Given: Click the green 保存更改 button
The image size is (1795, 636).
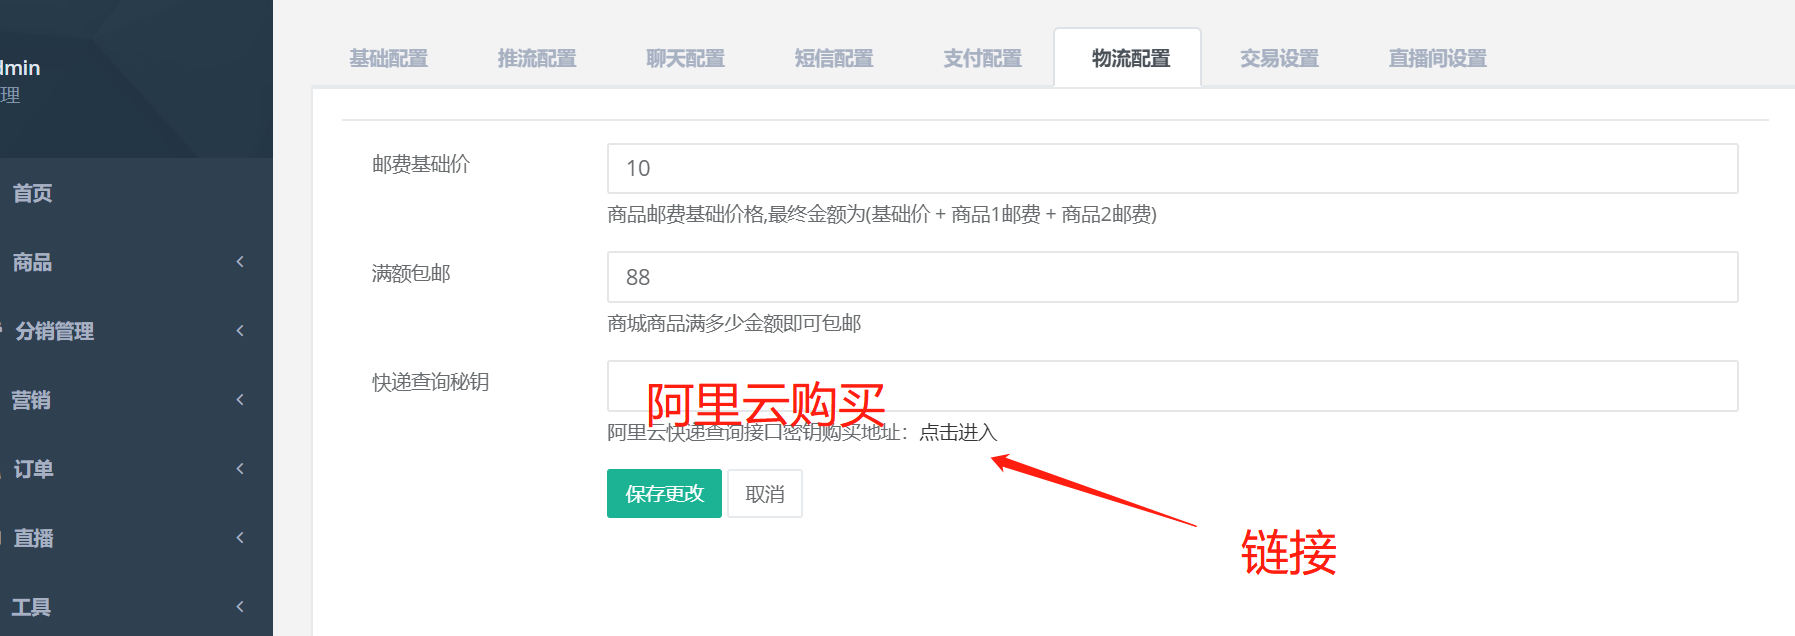Looking at the screenshot, I should click(664, 493).
